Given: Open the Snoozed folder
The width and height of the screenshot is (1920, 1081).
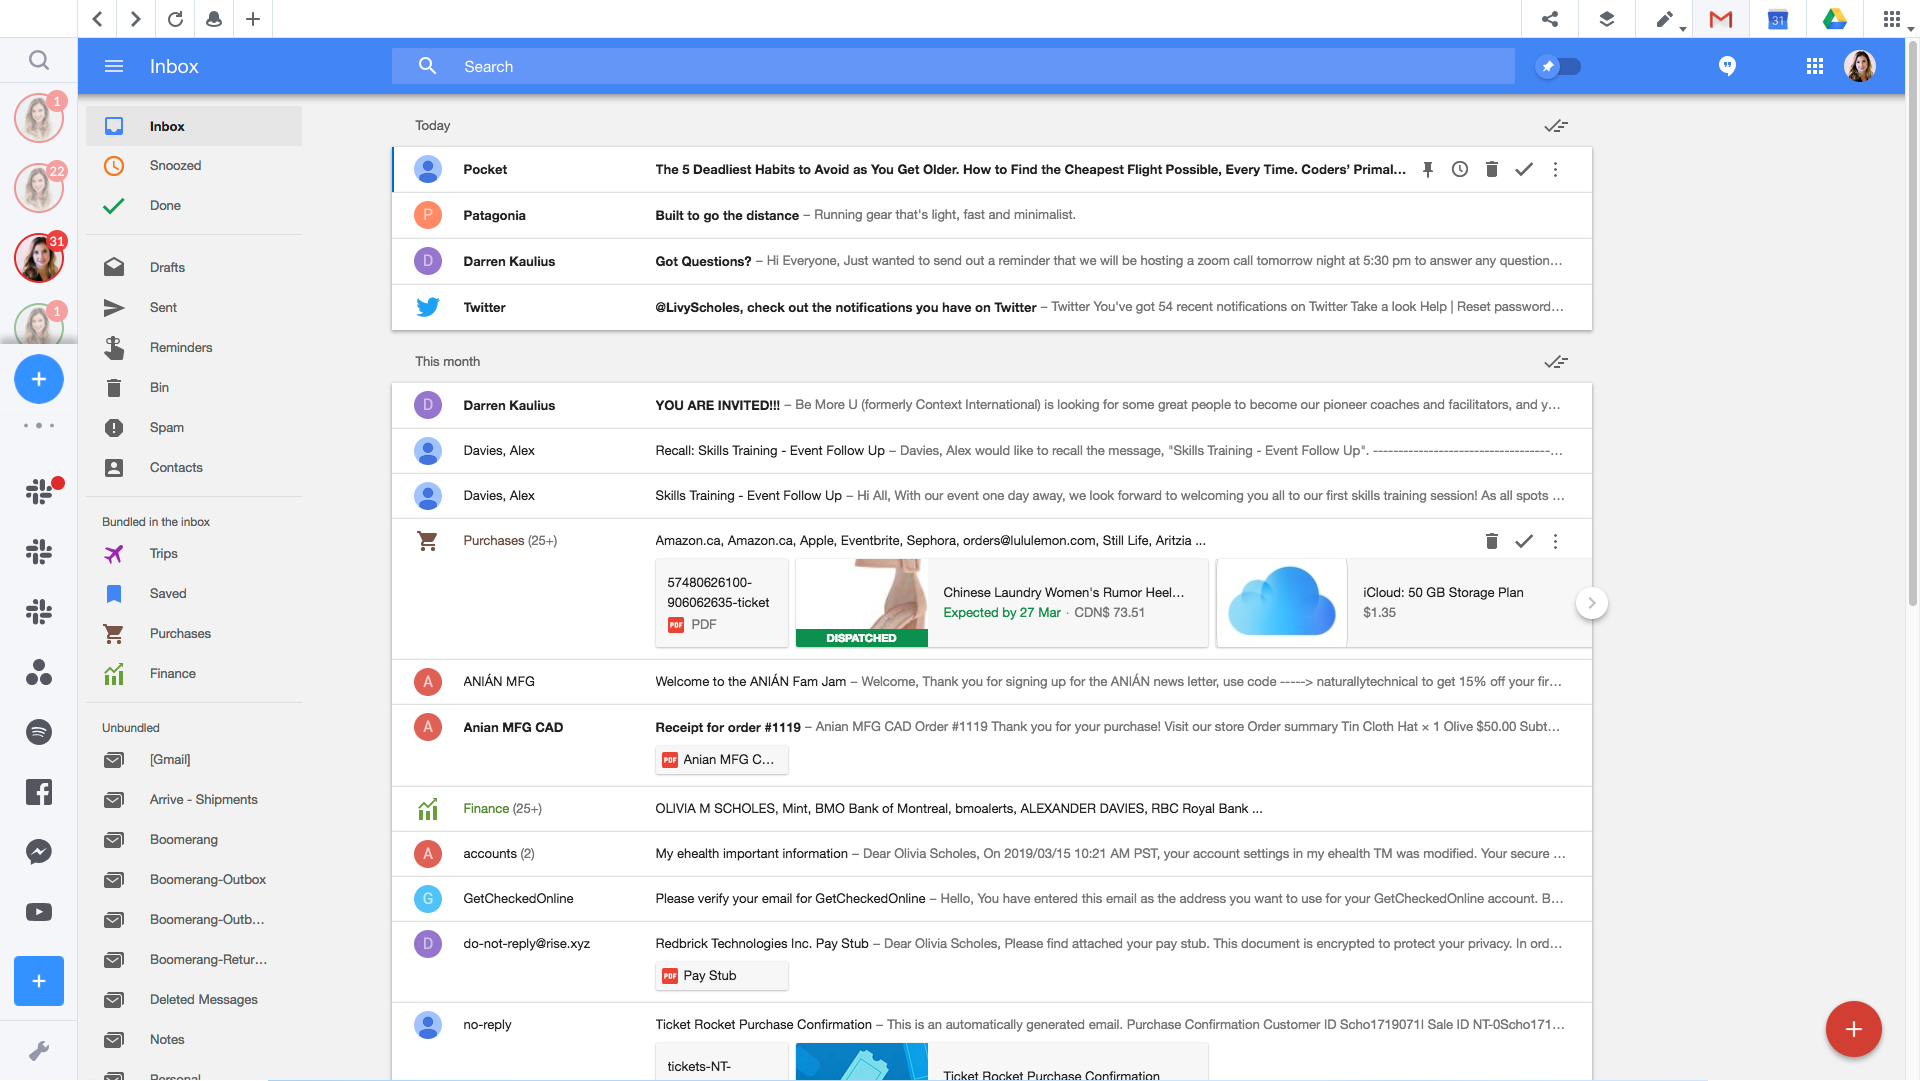Looking at the screenshot, I should click(x=194, y=166).
